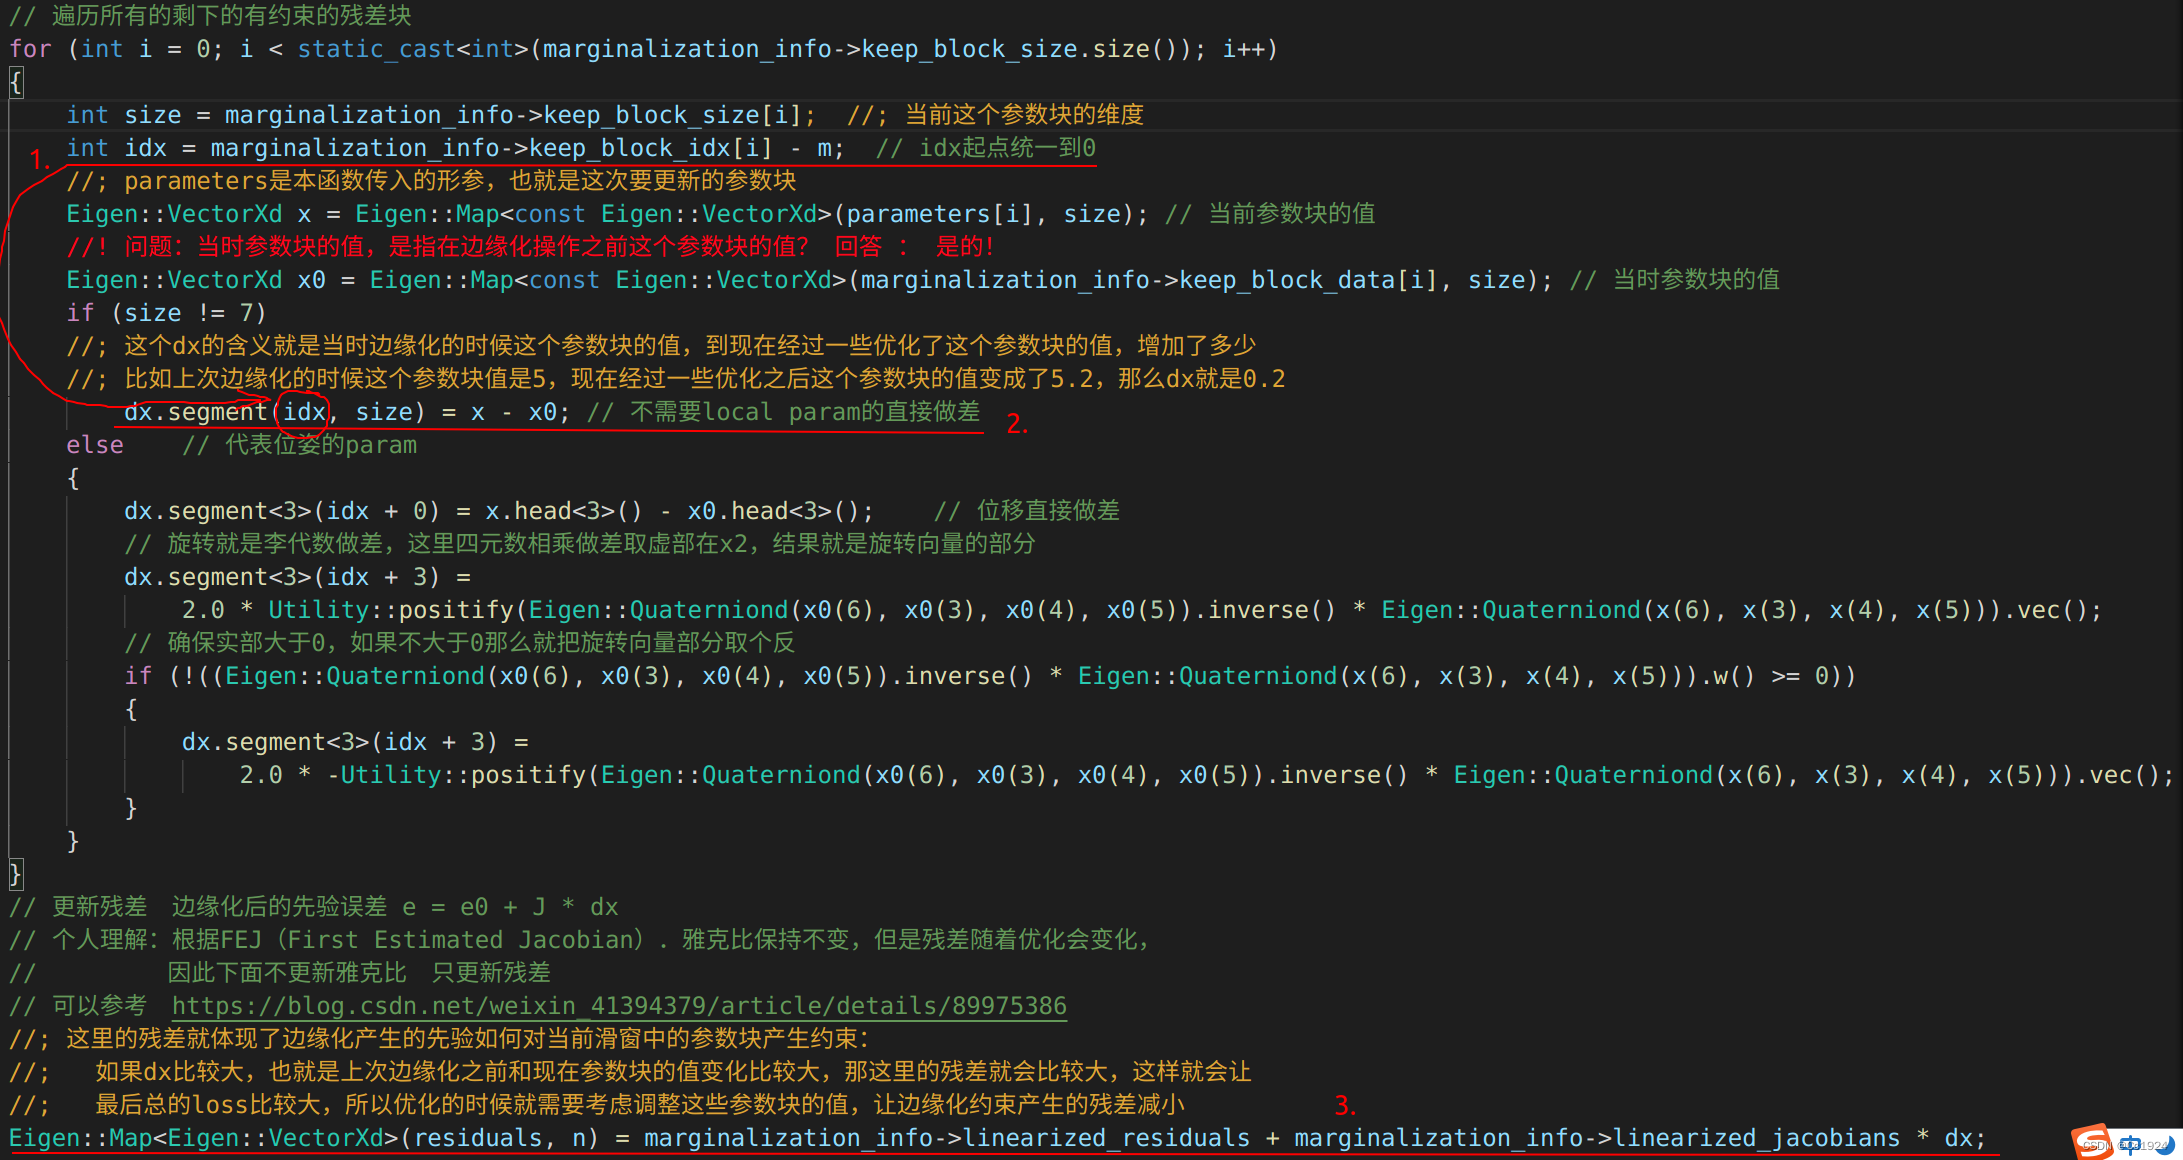Screen dimensions: 2183x1160
Task: Click the else keyword before 代表位姿的param
Action: pos(95,444)
